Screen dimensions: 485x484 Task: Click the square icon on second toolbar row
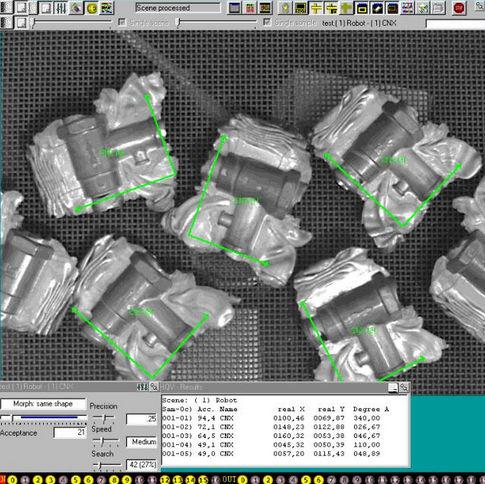pyautogui.click(x=21, y=23)
